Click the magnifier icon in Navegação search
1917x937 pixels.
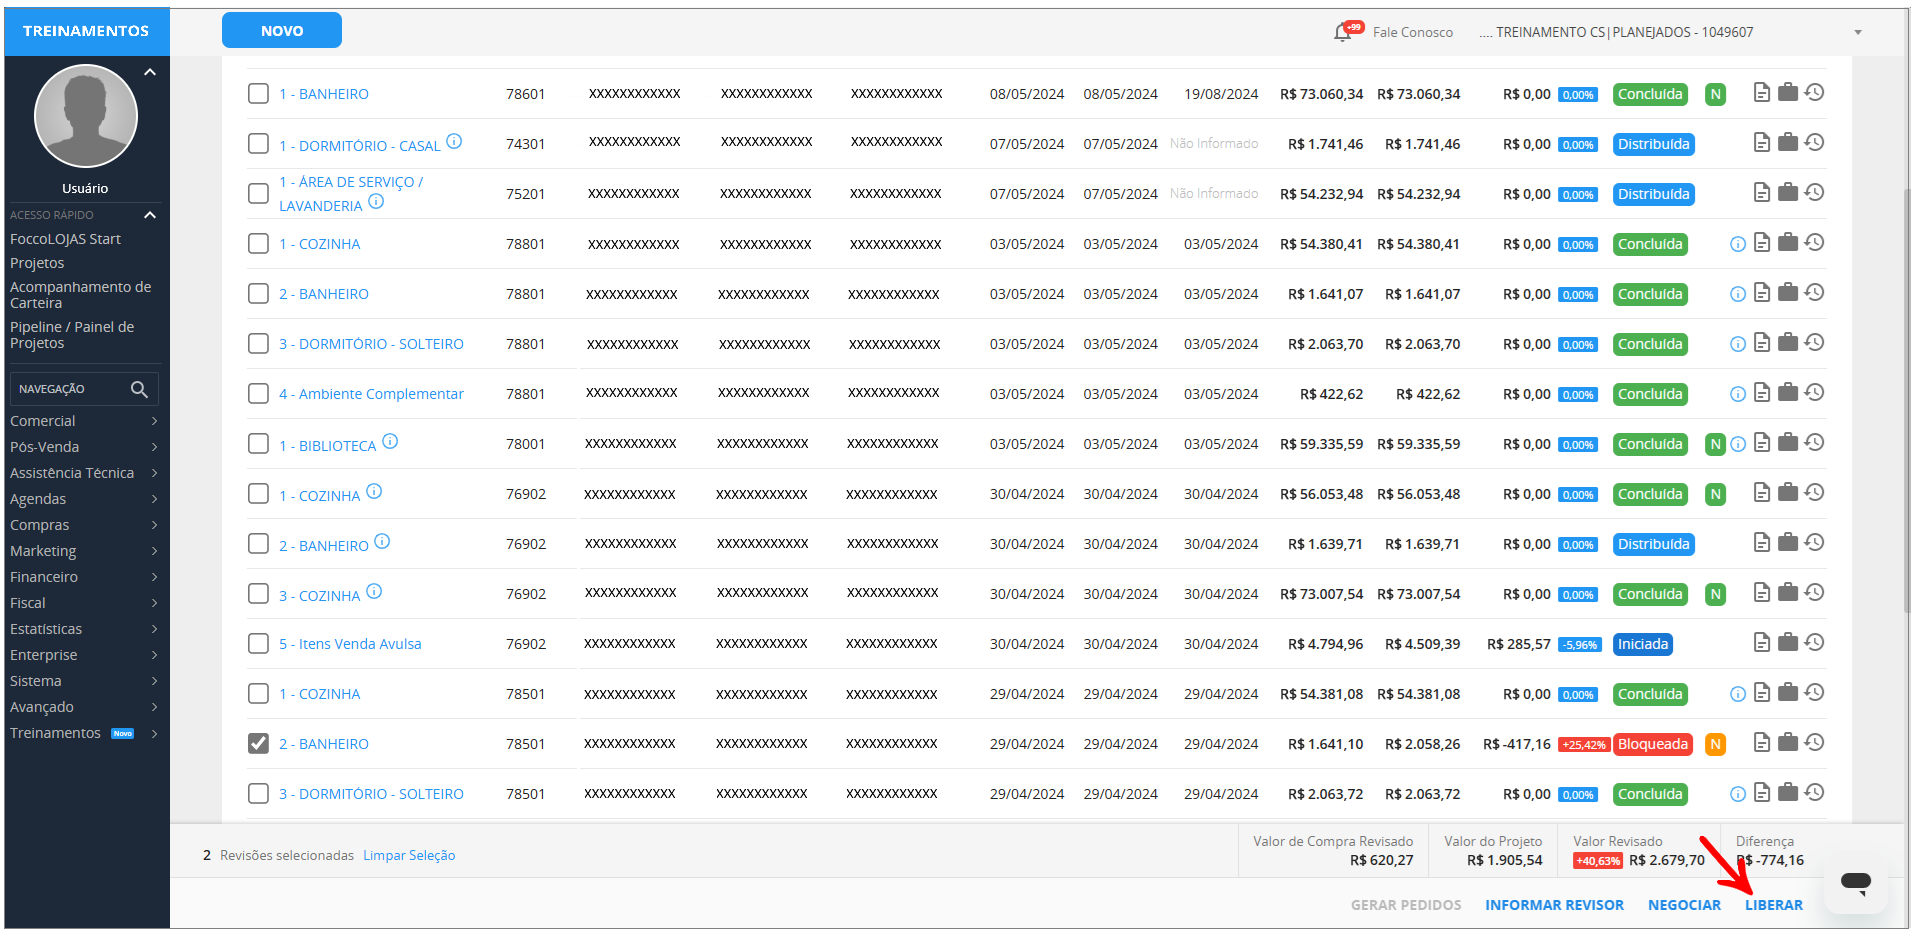tap(139, 389)
